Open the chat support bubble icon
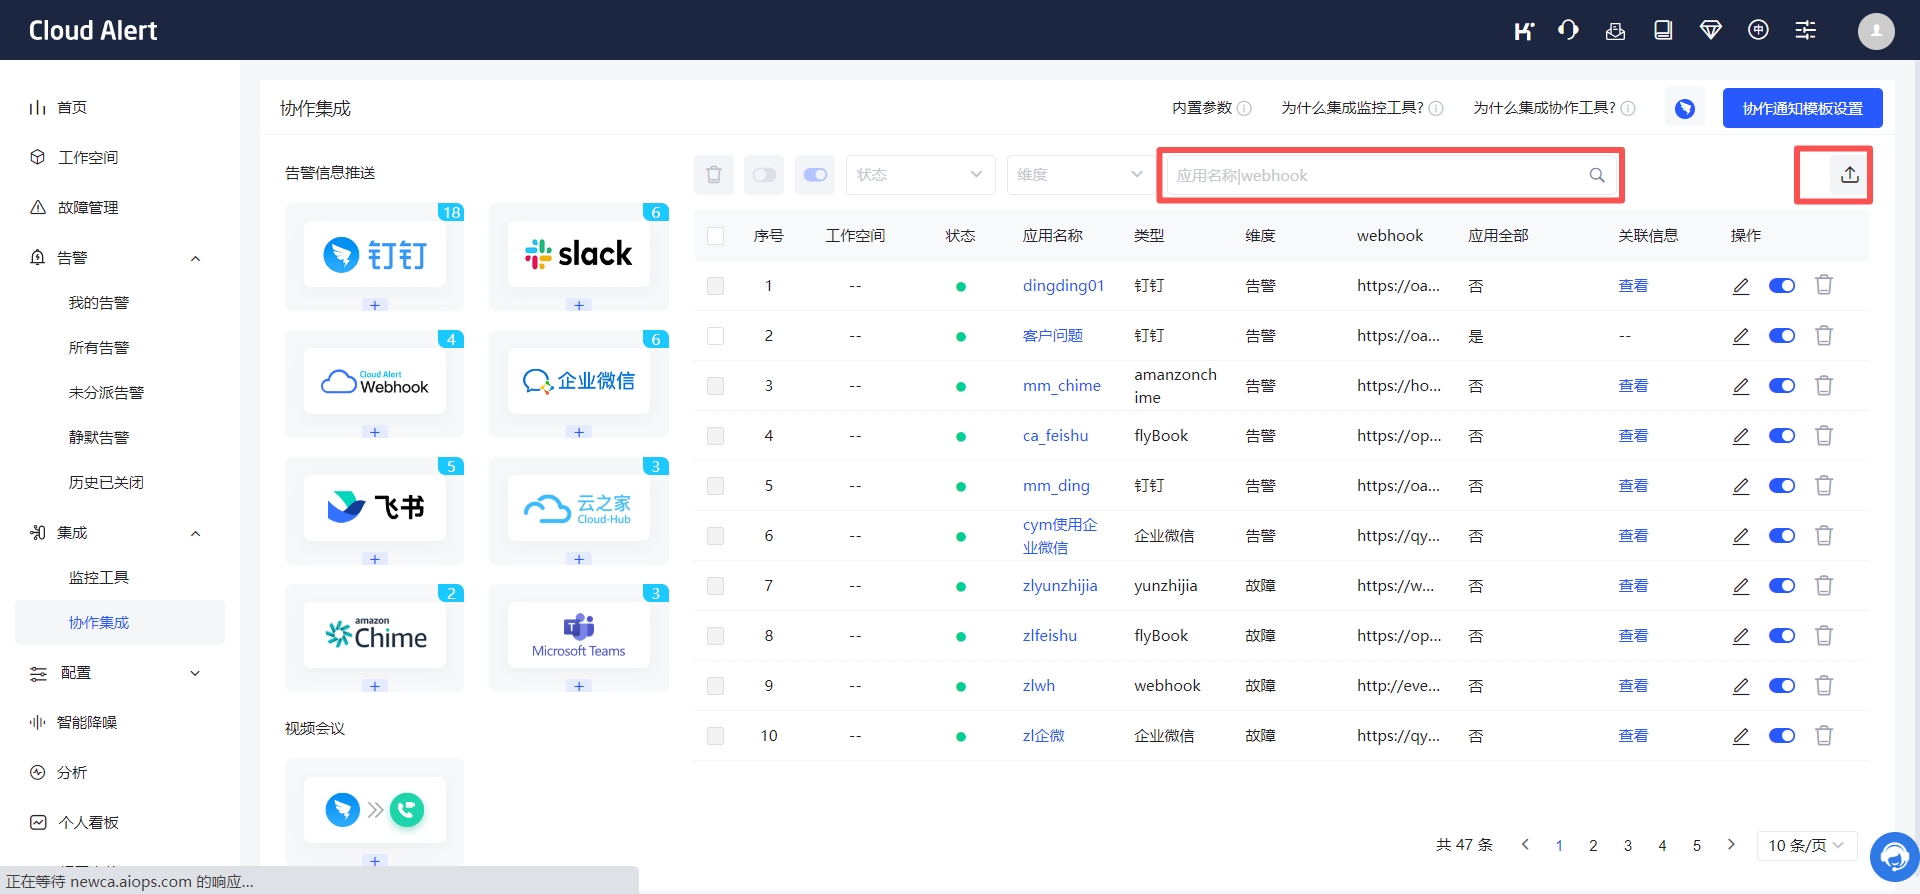The image size is (1920, 894). tap(1894, 857)
